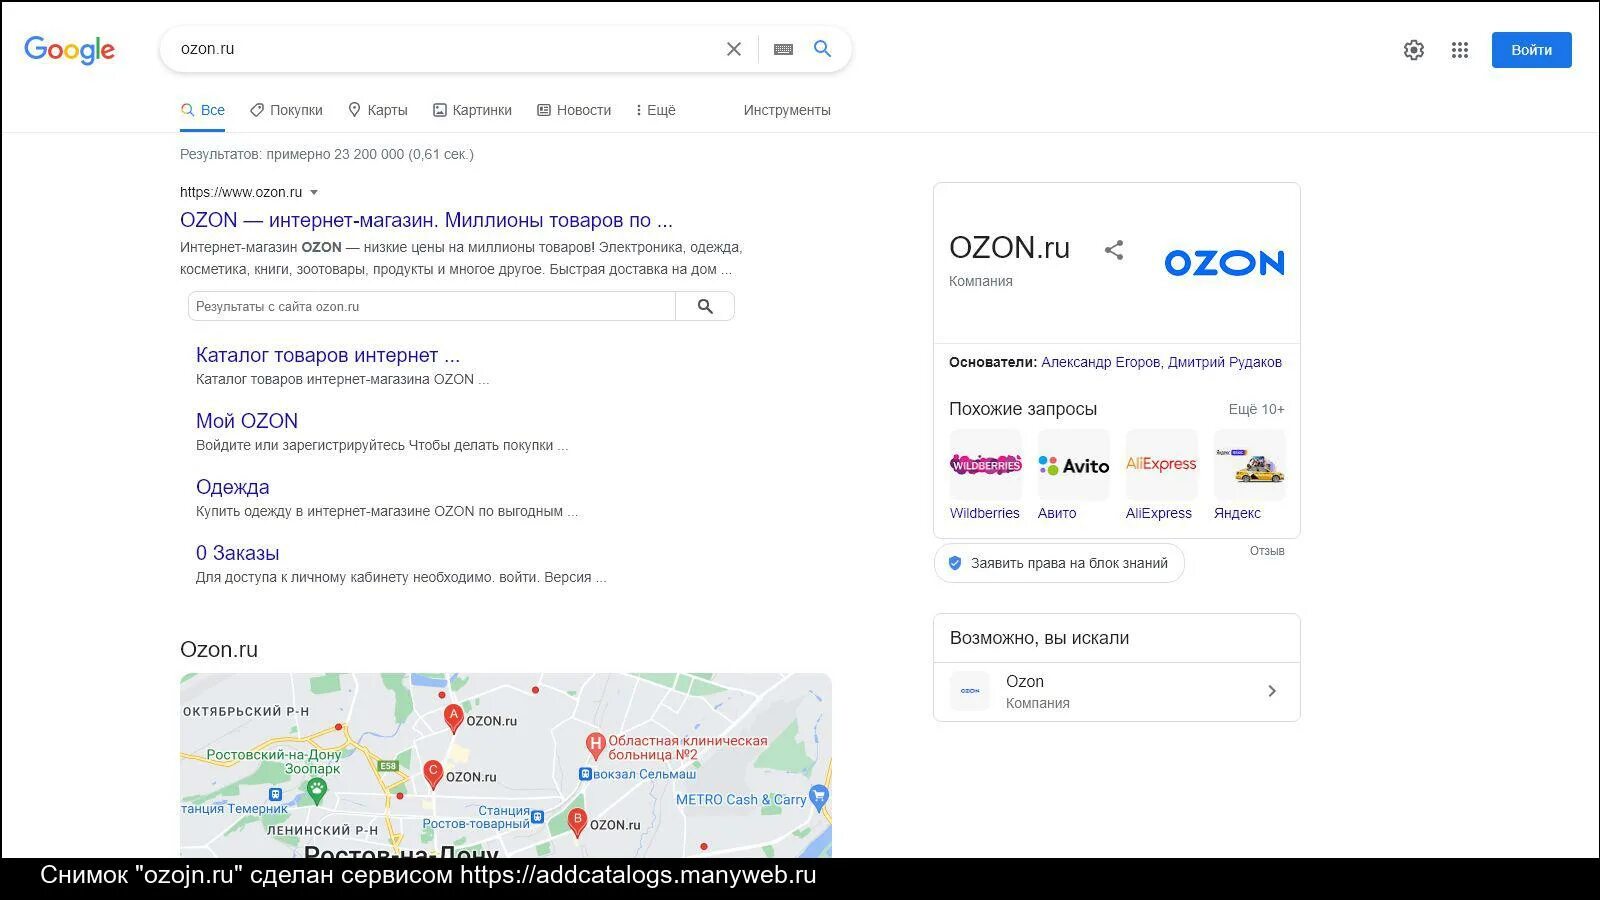The image size is (1600, 900).
Task: Click the share icon beside OZON.ru
Action: [x=1114, y=250]
